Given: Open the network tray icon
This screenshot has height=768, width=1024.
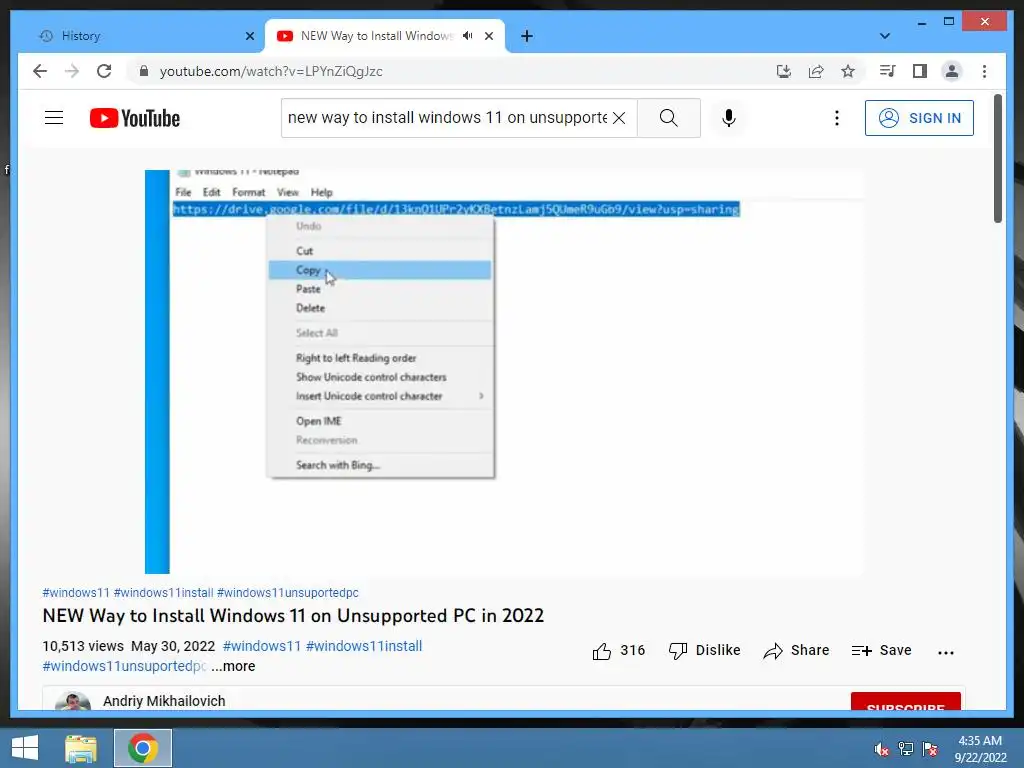Looking at the screenshot, I should click(x=906, y=749).
